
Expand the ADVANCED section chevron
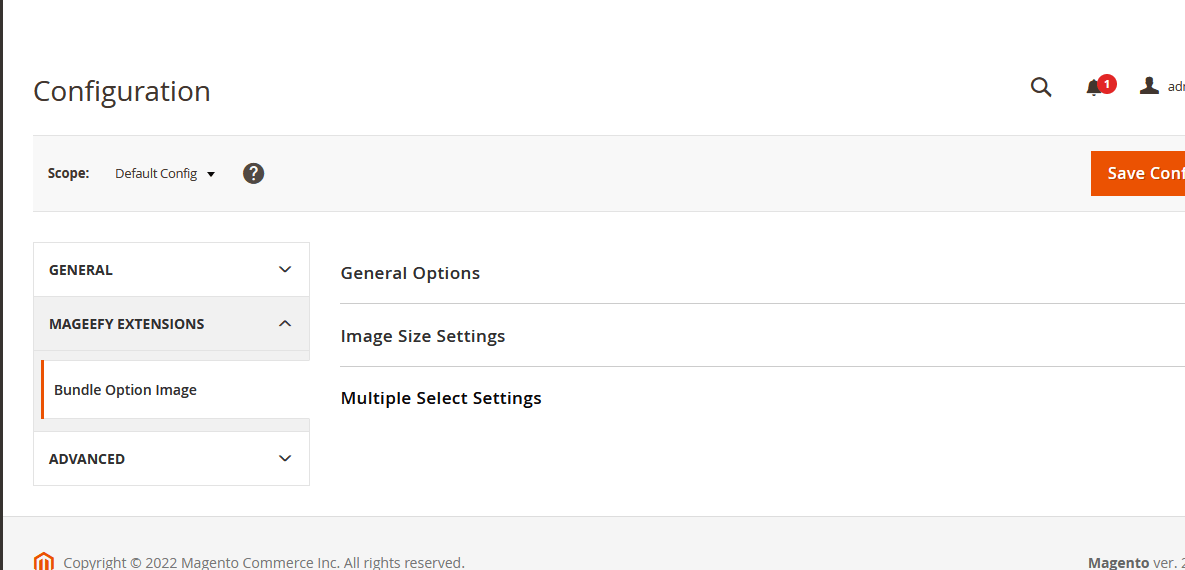[x=285, y=458]
